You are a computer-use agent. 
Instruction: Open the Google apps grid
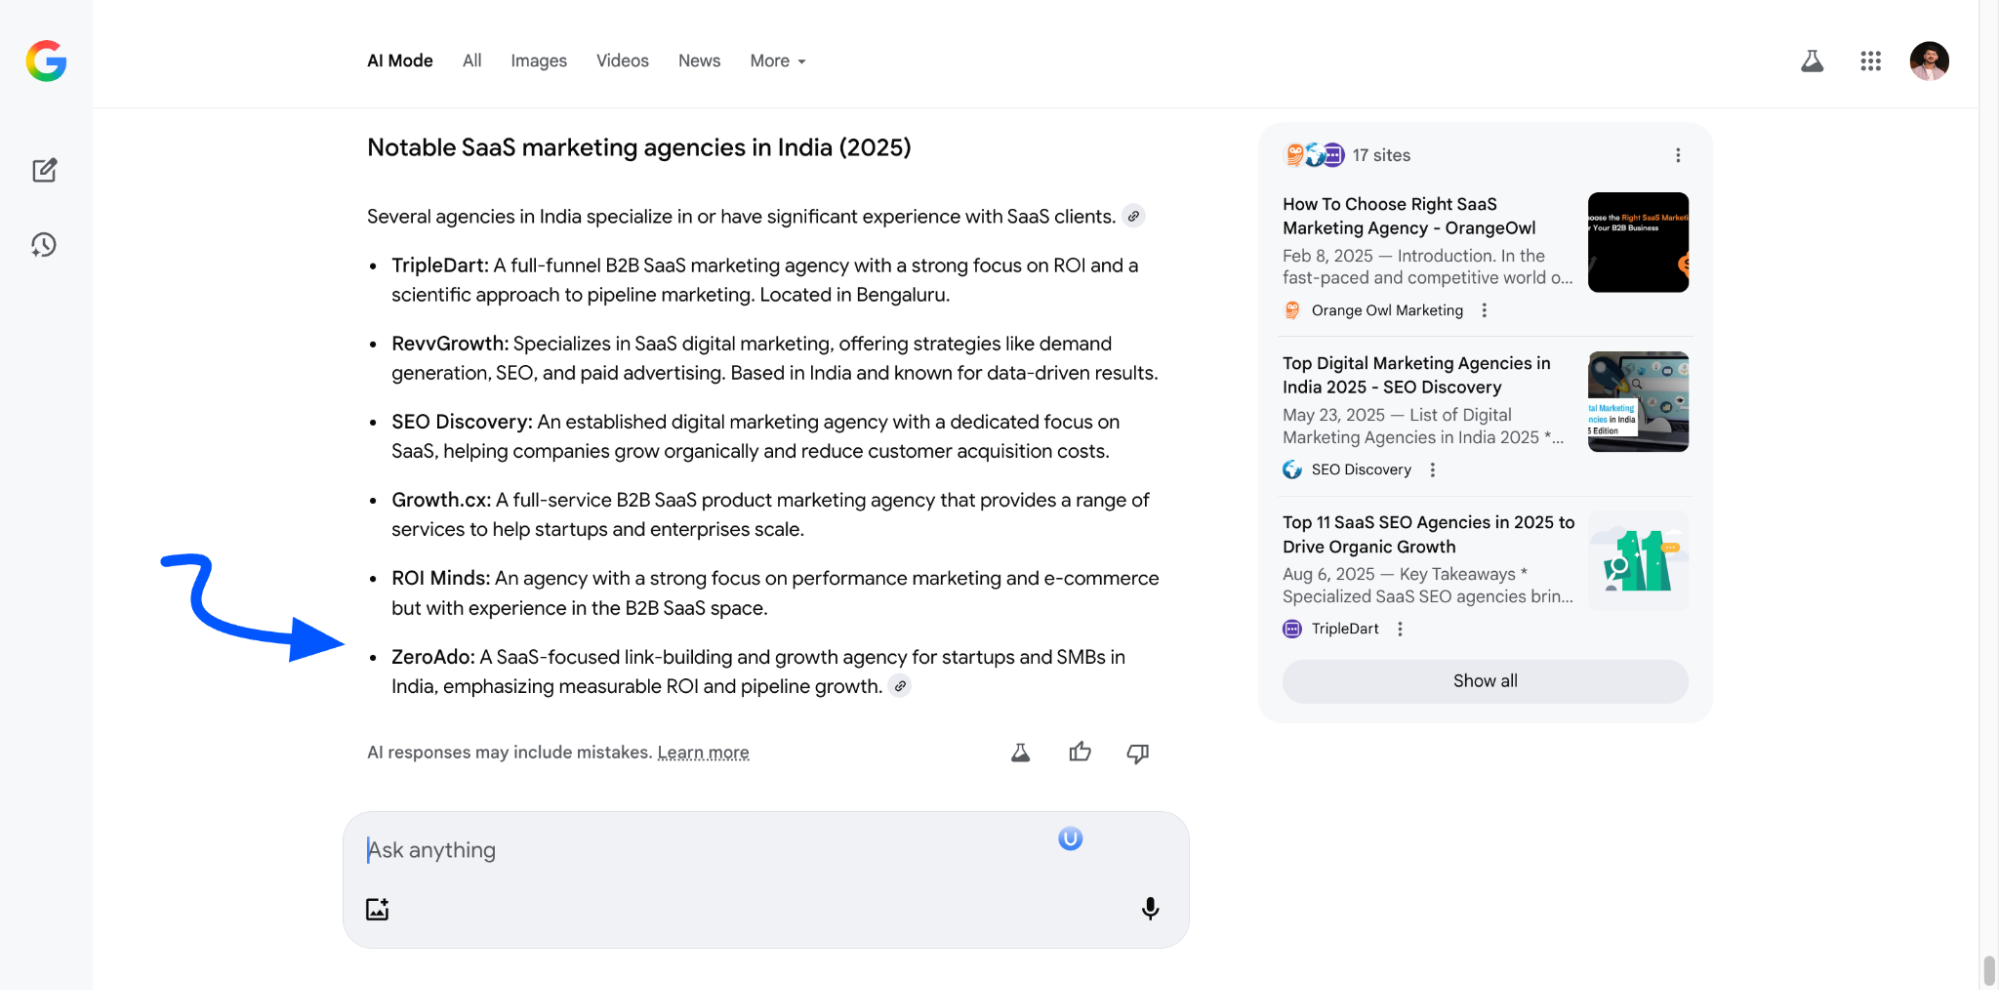point(1870,61)
